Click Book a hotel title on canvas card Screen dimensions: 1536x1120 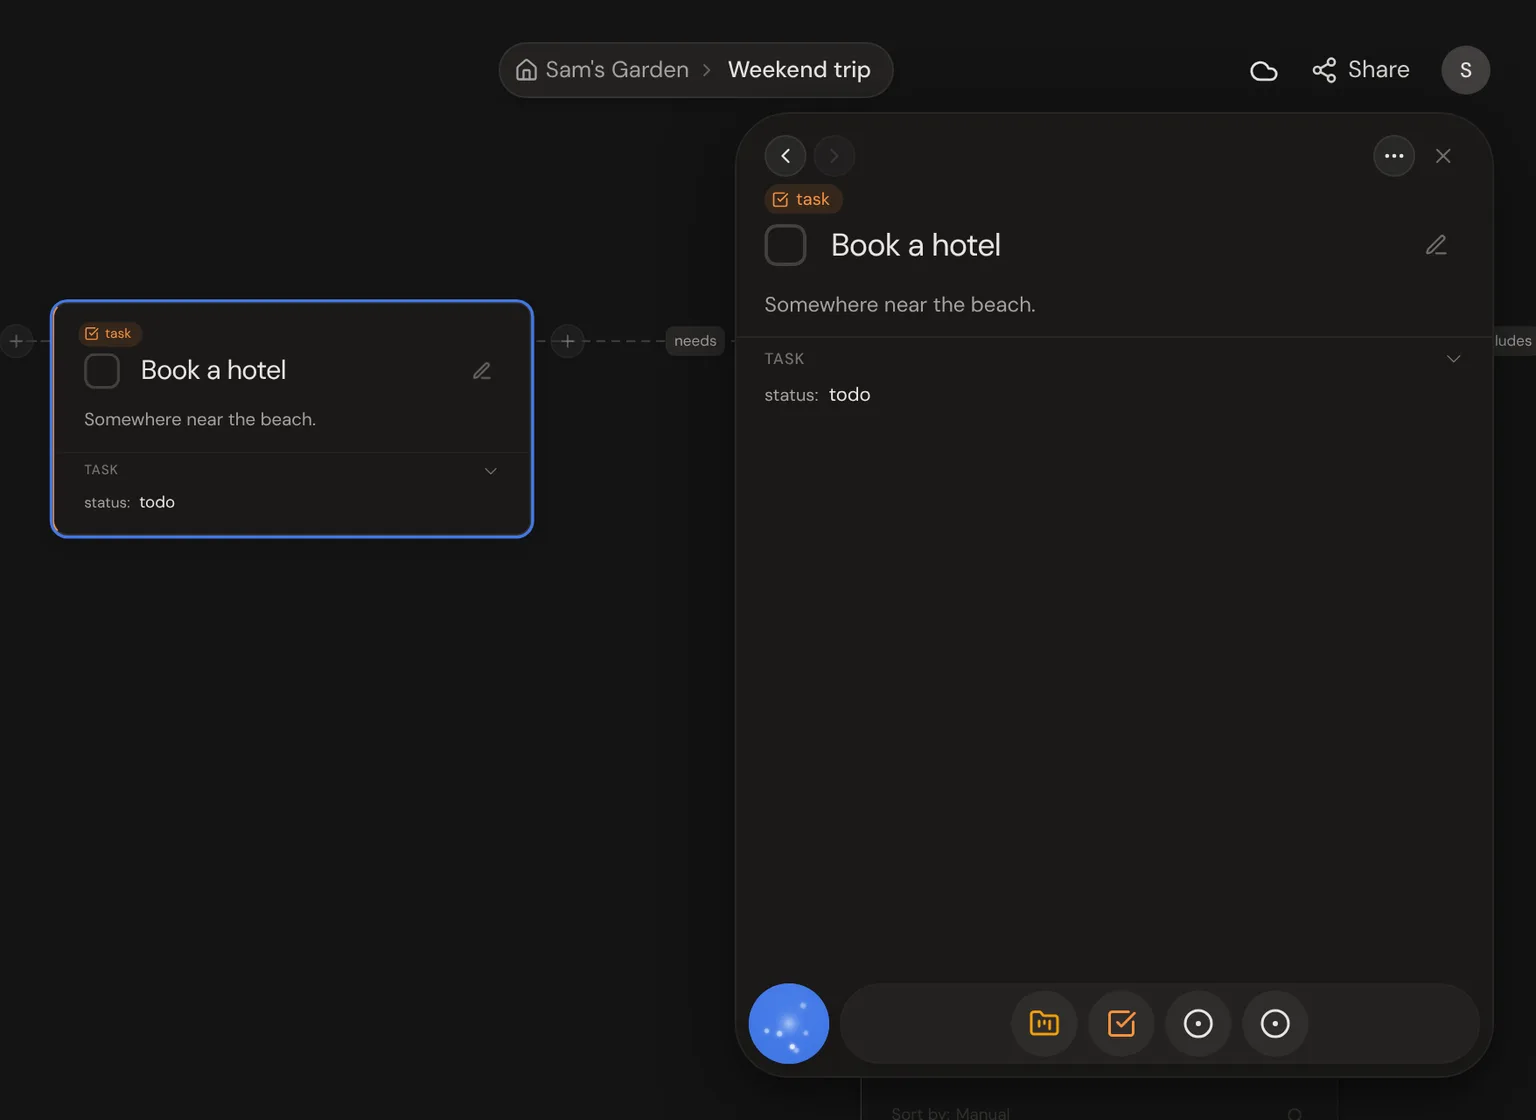coord(213,371)
